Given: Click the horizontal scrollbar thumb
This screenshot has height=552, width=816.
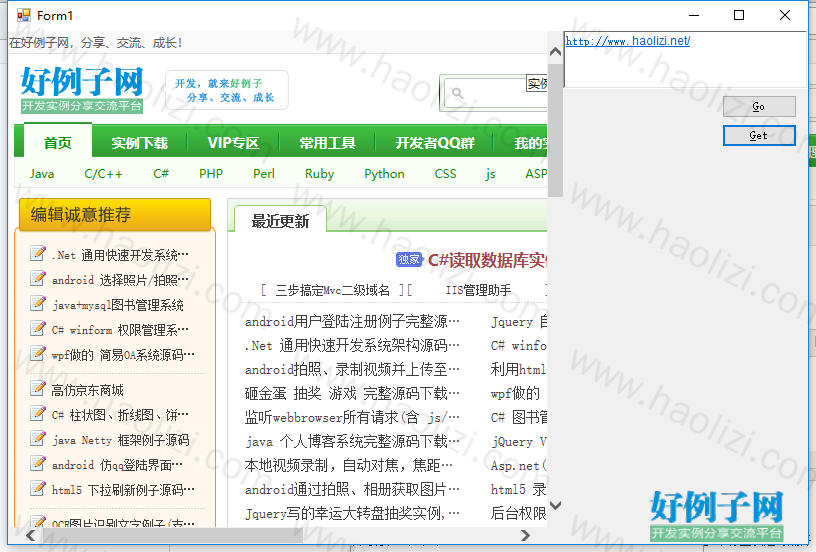Looking at the screenshot, I should point(171,535).
